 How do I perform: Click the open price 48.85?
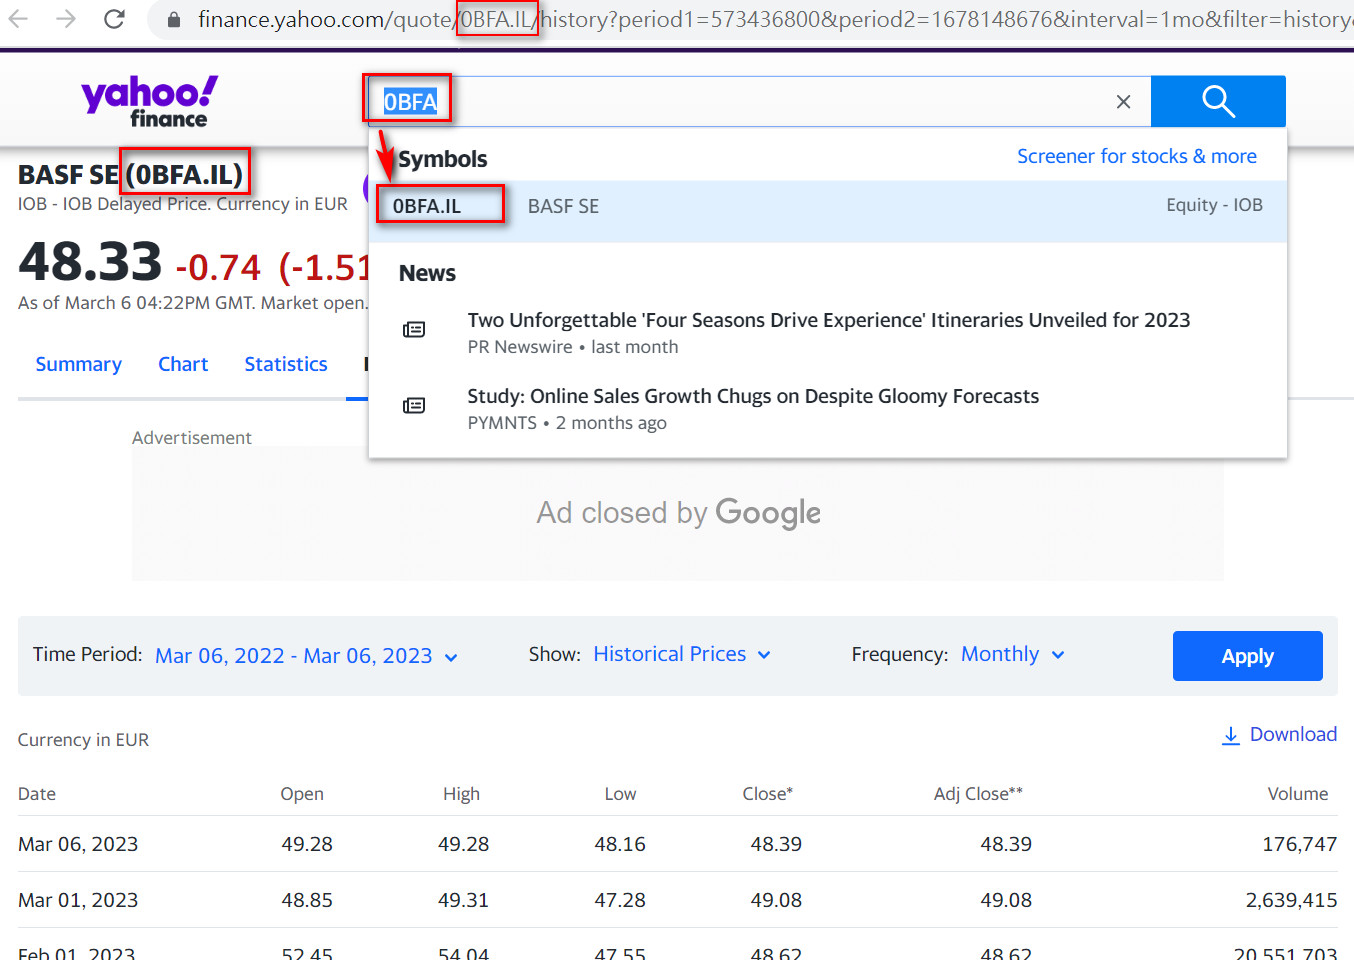click(307, 900)
